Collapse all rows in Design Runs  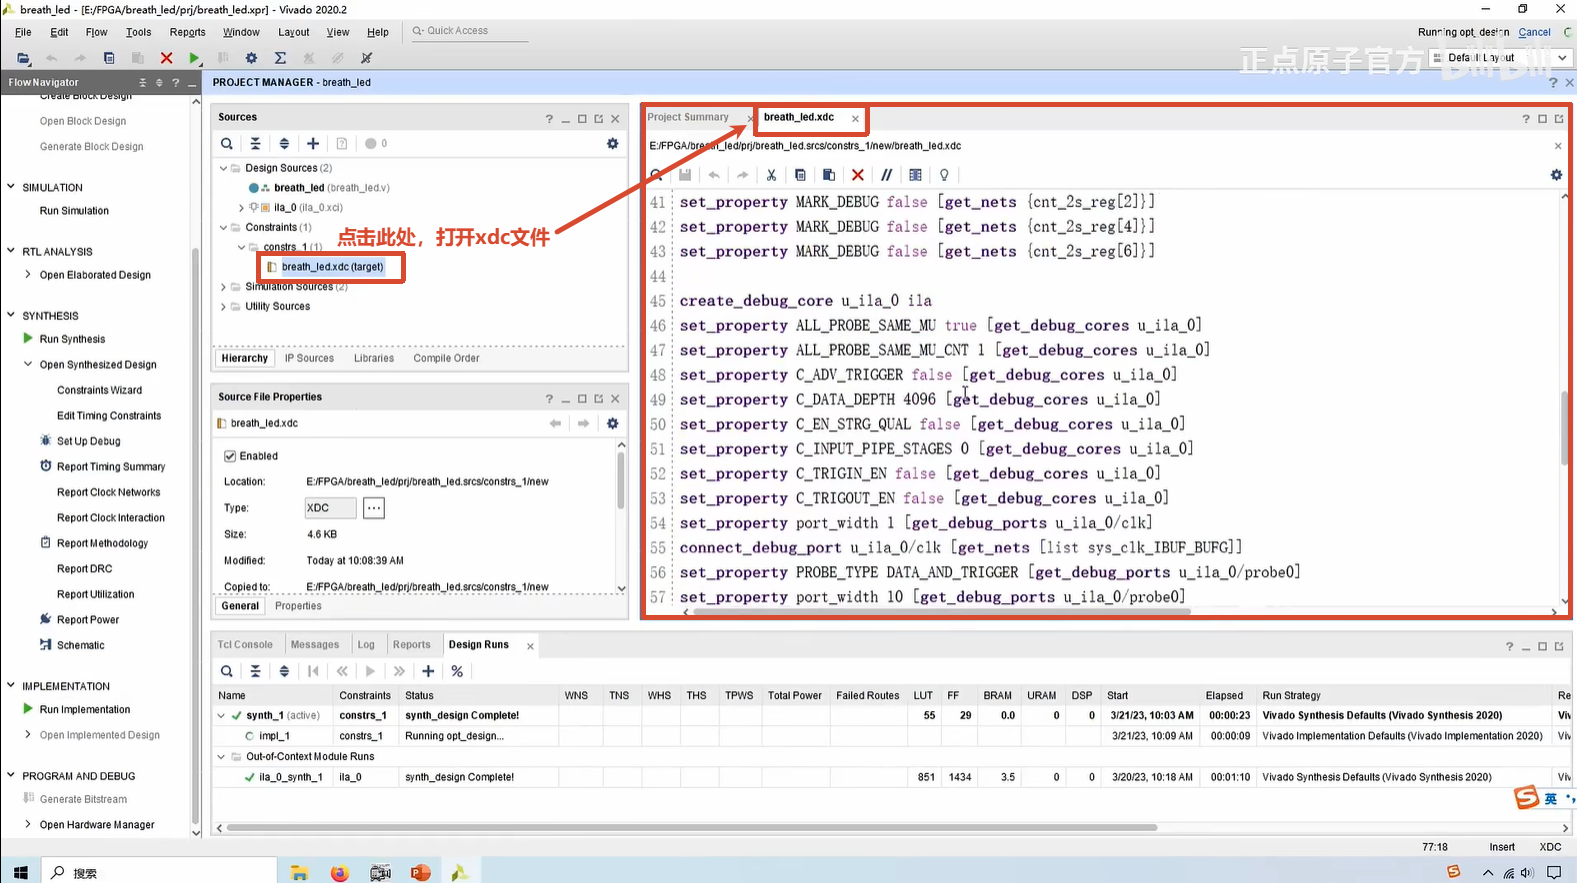(x=255, y=671)
